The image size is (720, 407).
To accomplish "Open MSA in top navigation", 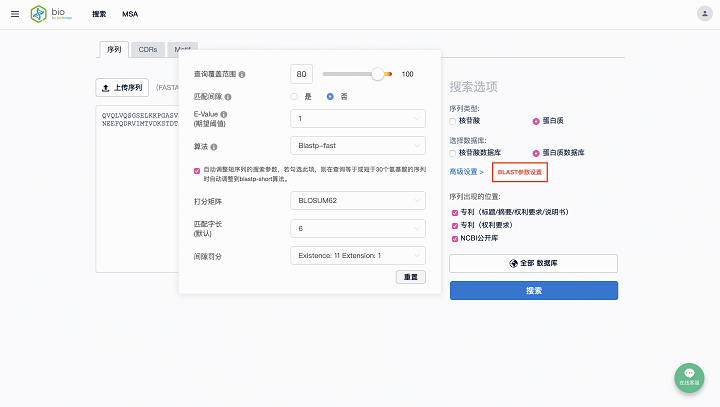I will pos(130,14).
